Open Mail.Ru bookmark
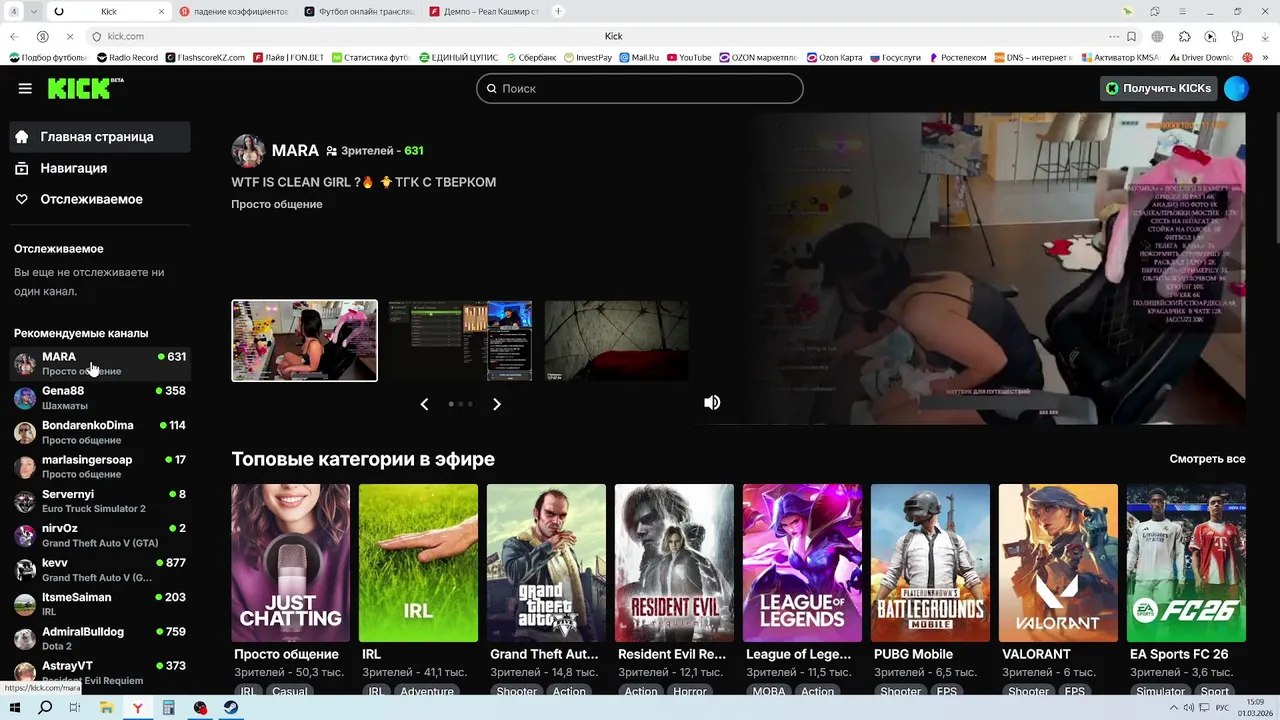This screenshot has height=720, width=1280. tap(639, 58)
